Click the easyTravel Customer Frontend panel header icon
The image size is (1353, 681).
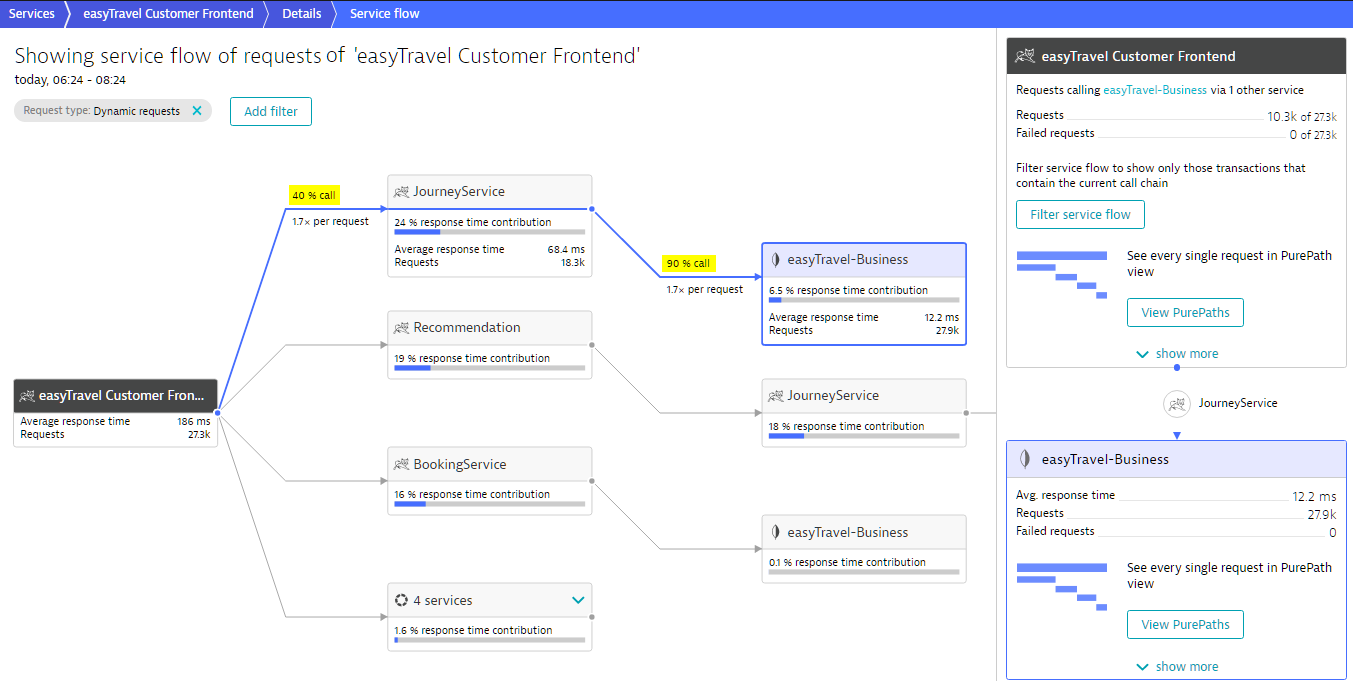point(1024,57)
